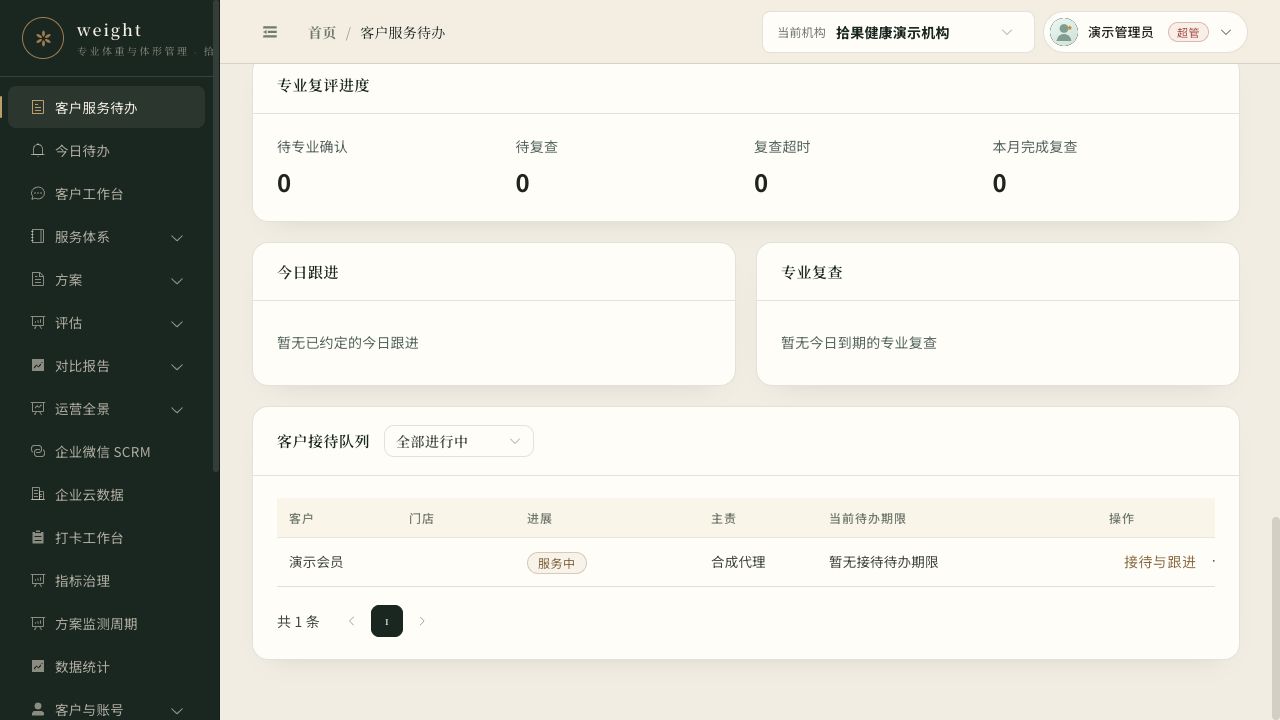
Task: Go to the next page arrow
Action: click(422, 621)
